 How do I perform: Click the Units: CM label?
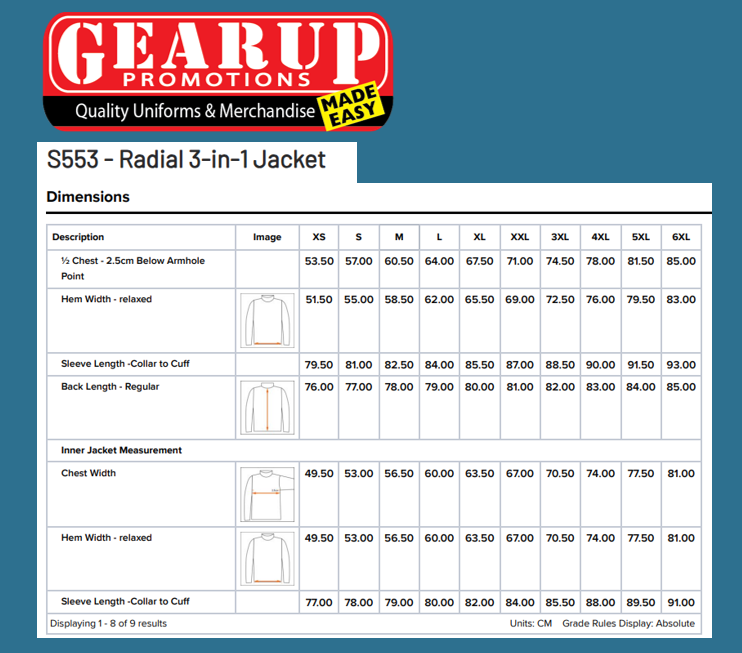point(531,624)
